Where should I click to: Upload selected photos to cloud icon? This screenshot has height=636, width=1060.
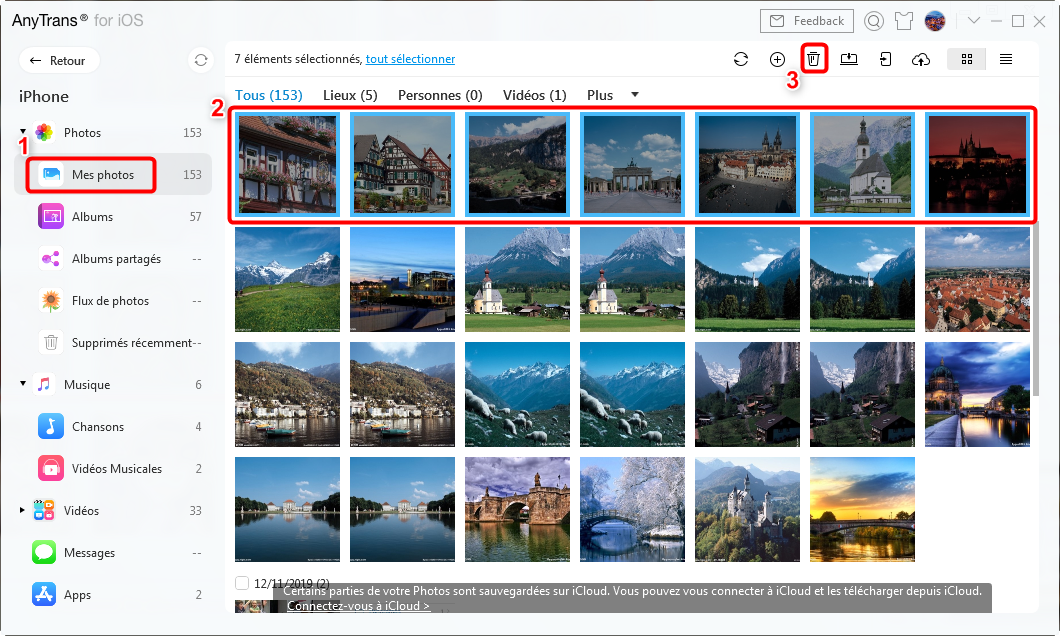click(x=921, y=59)
